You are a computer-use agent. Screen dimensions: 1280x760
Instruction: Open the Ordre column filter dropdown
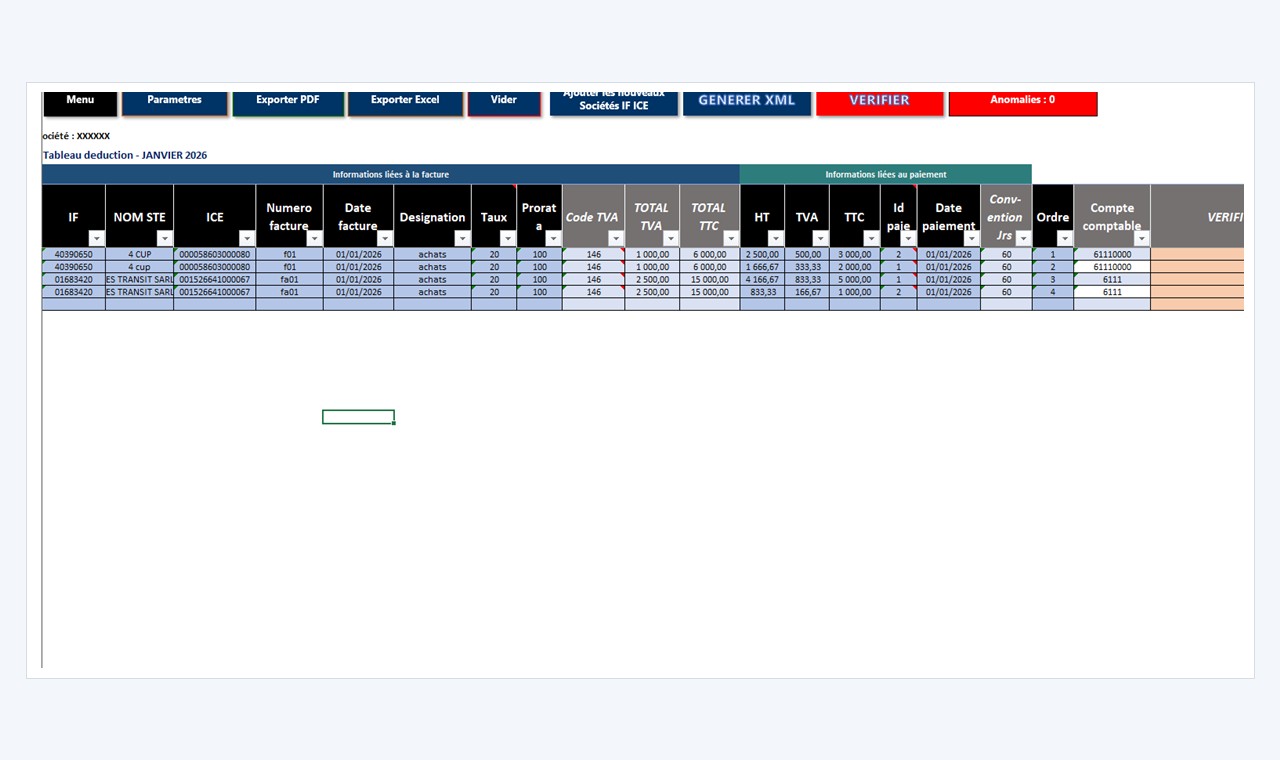point(1065,238)
